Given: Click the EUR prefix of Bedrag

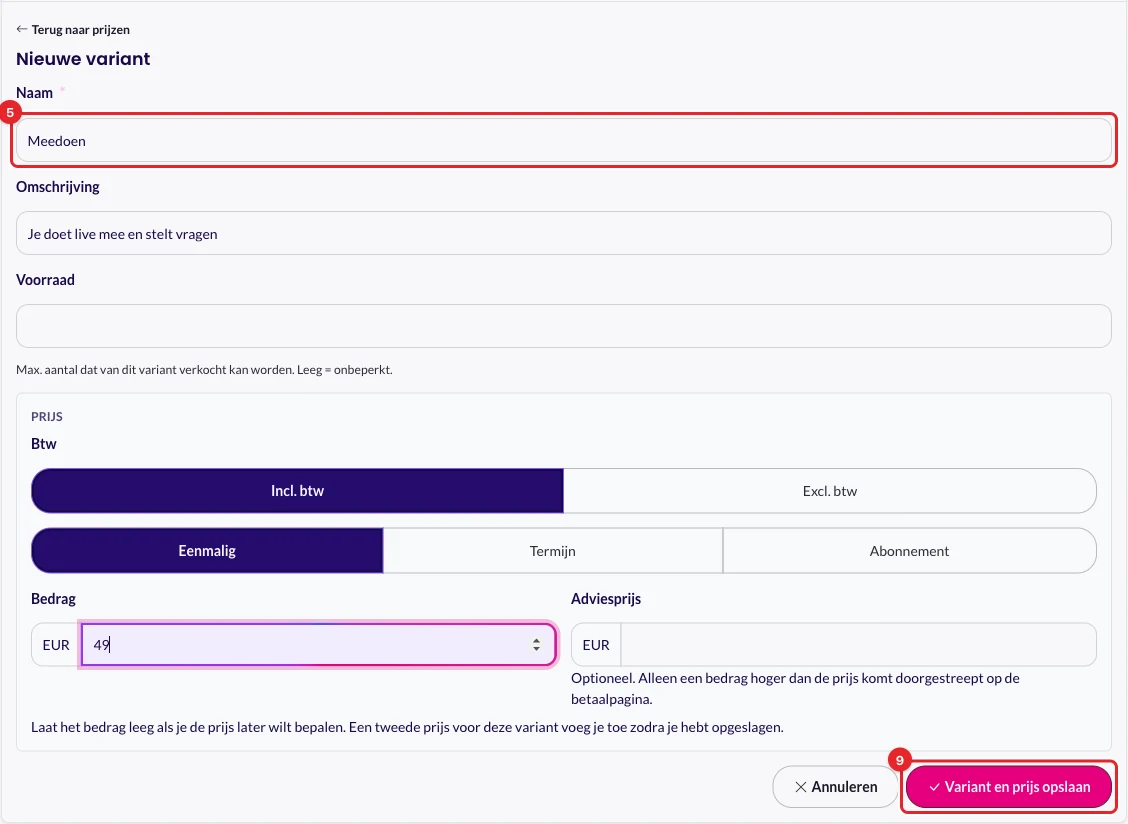Looking at the screenshot, I should [x=56, y=645].
